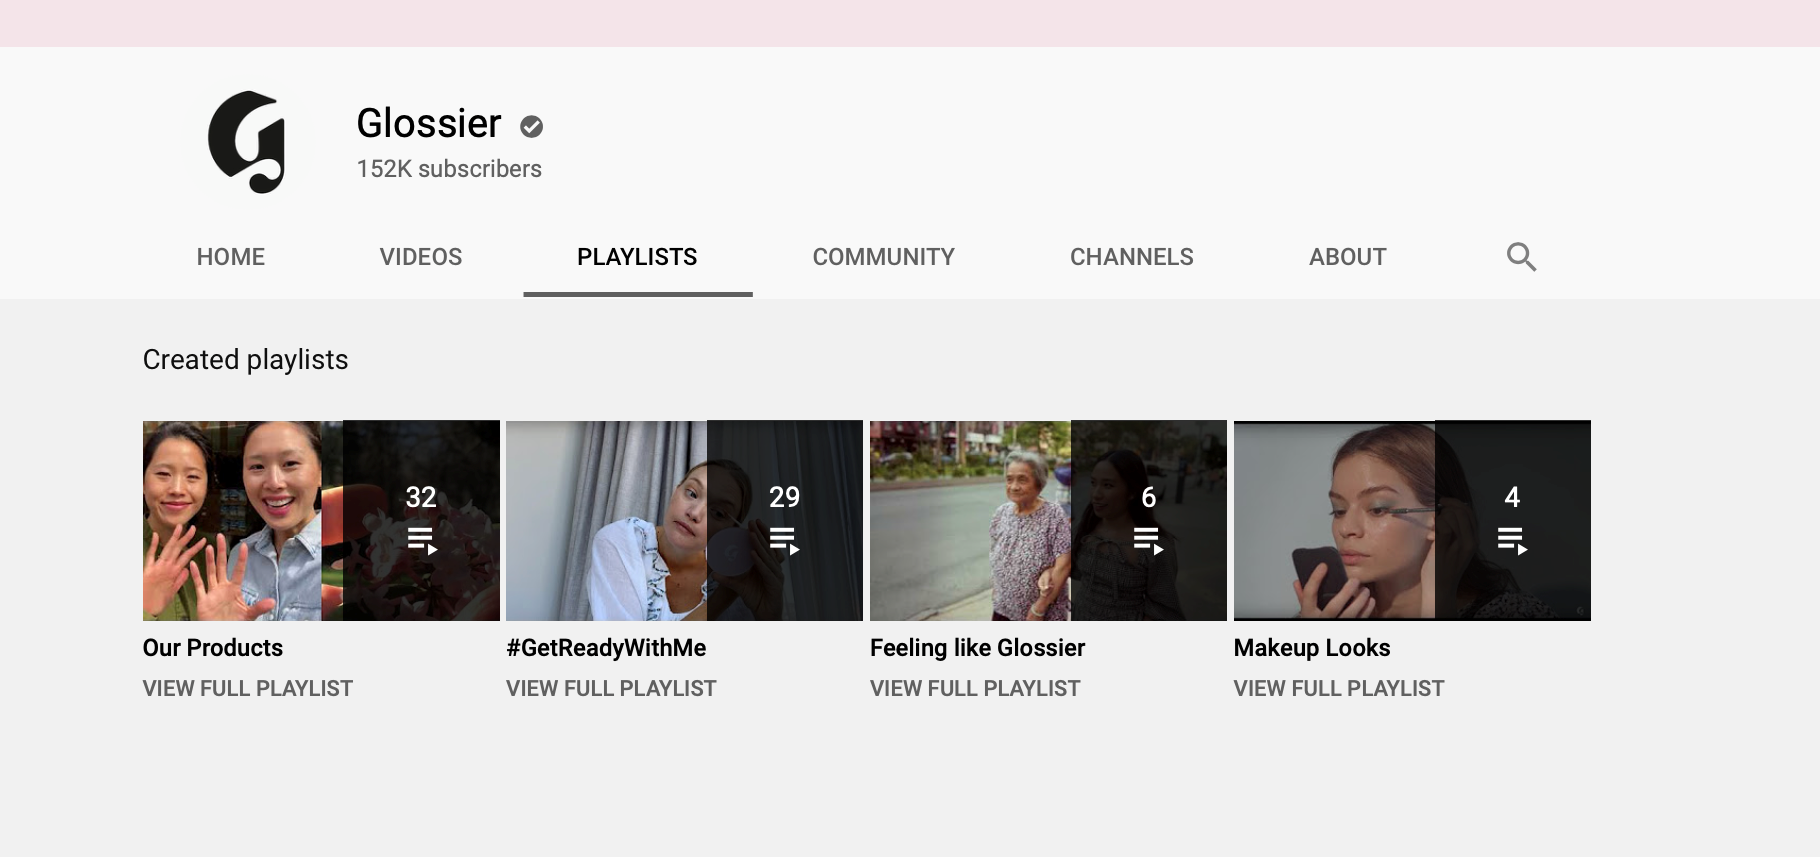The image size is (1820, 857).
Task: Open the Feeling like Glossier thumbnail
Action: [x=1048, y=520]
